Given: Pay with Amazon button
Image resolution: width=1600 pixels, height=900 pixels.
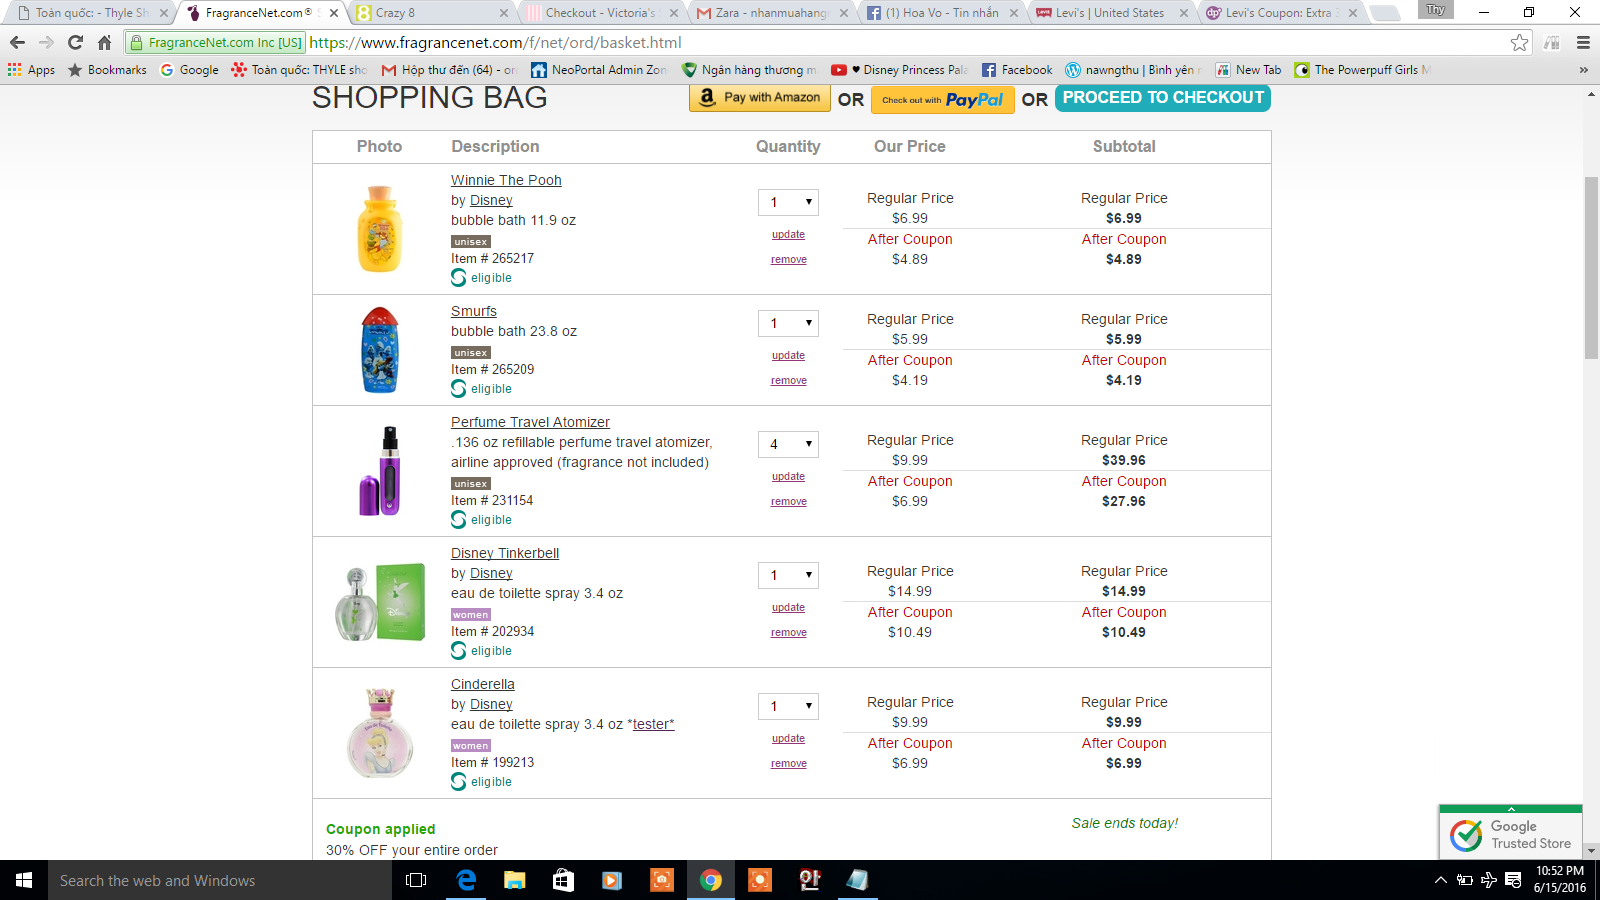Looking at the screenshot, I should [759, 98].
